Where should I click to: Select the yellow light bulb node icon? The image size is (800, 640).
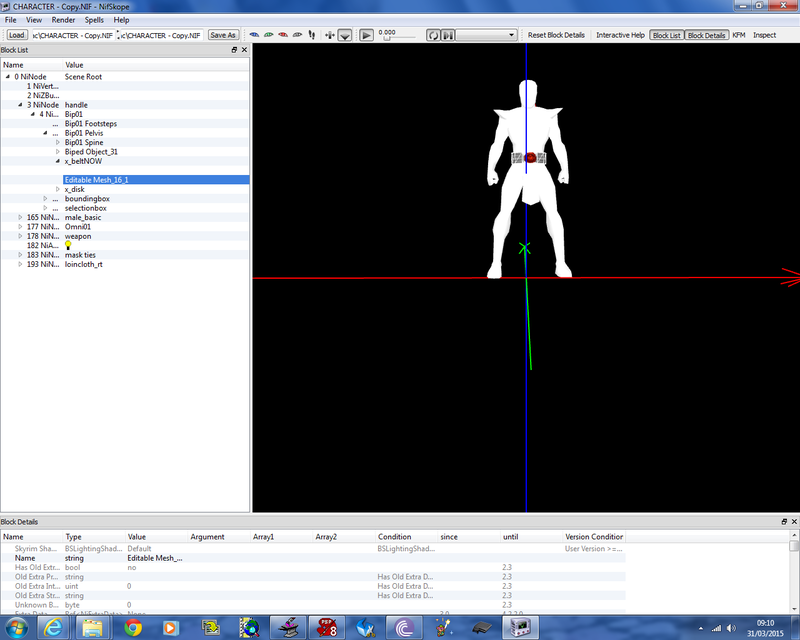(69, 245)
